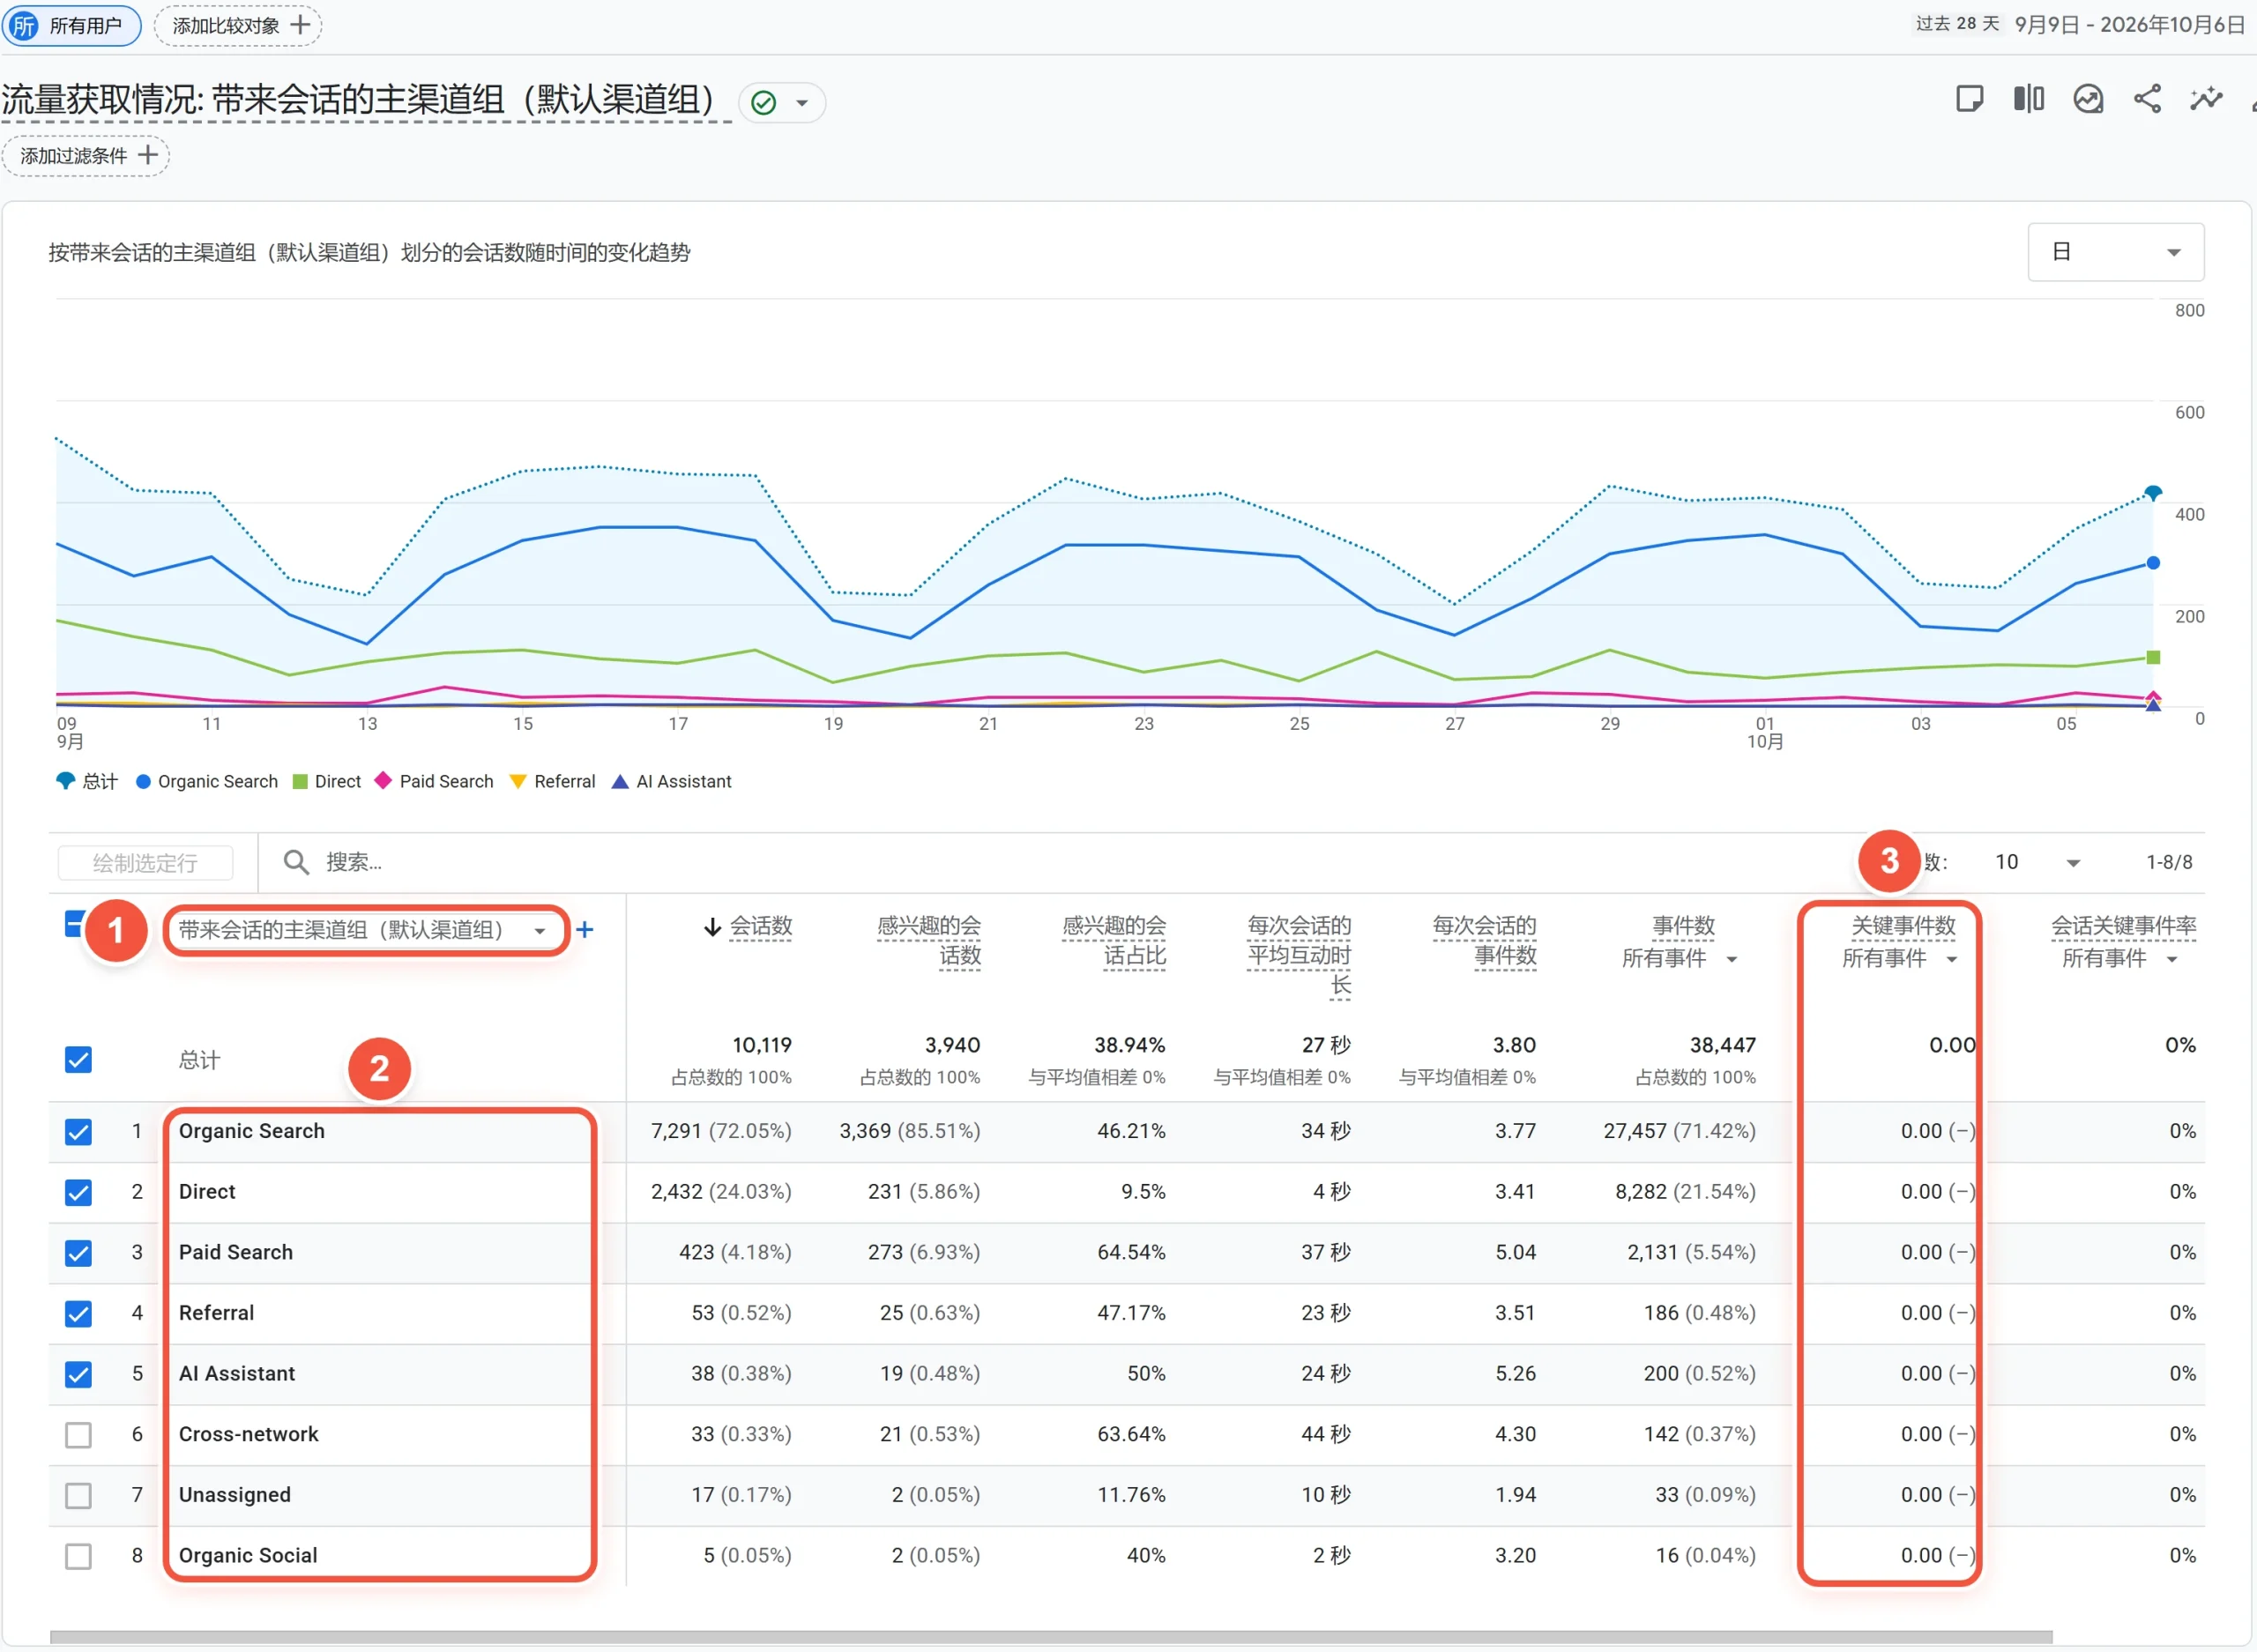Click the trend sparkle icon
The width and height of the screenshot is (2257, 1652).
[2206, 99]
